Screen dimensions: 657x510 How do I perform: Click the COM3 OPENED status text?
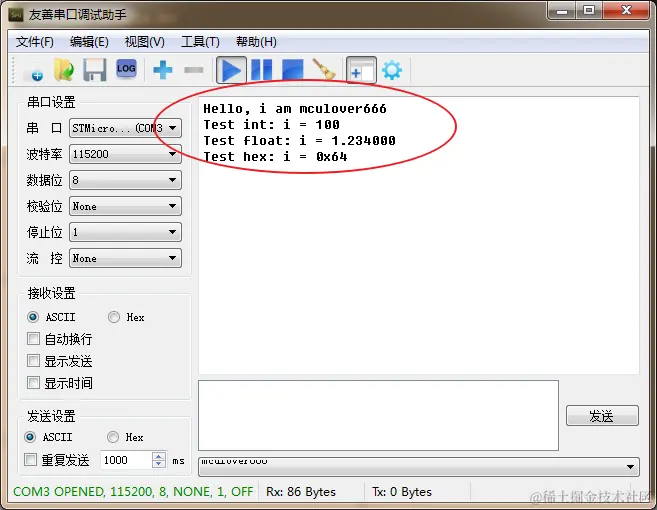coord(133,492)
